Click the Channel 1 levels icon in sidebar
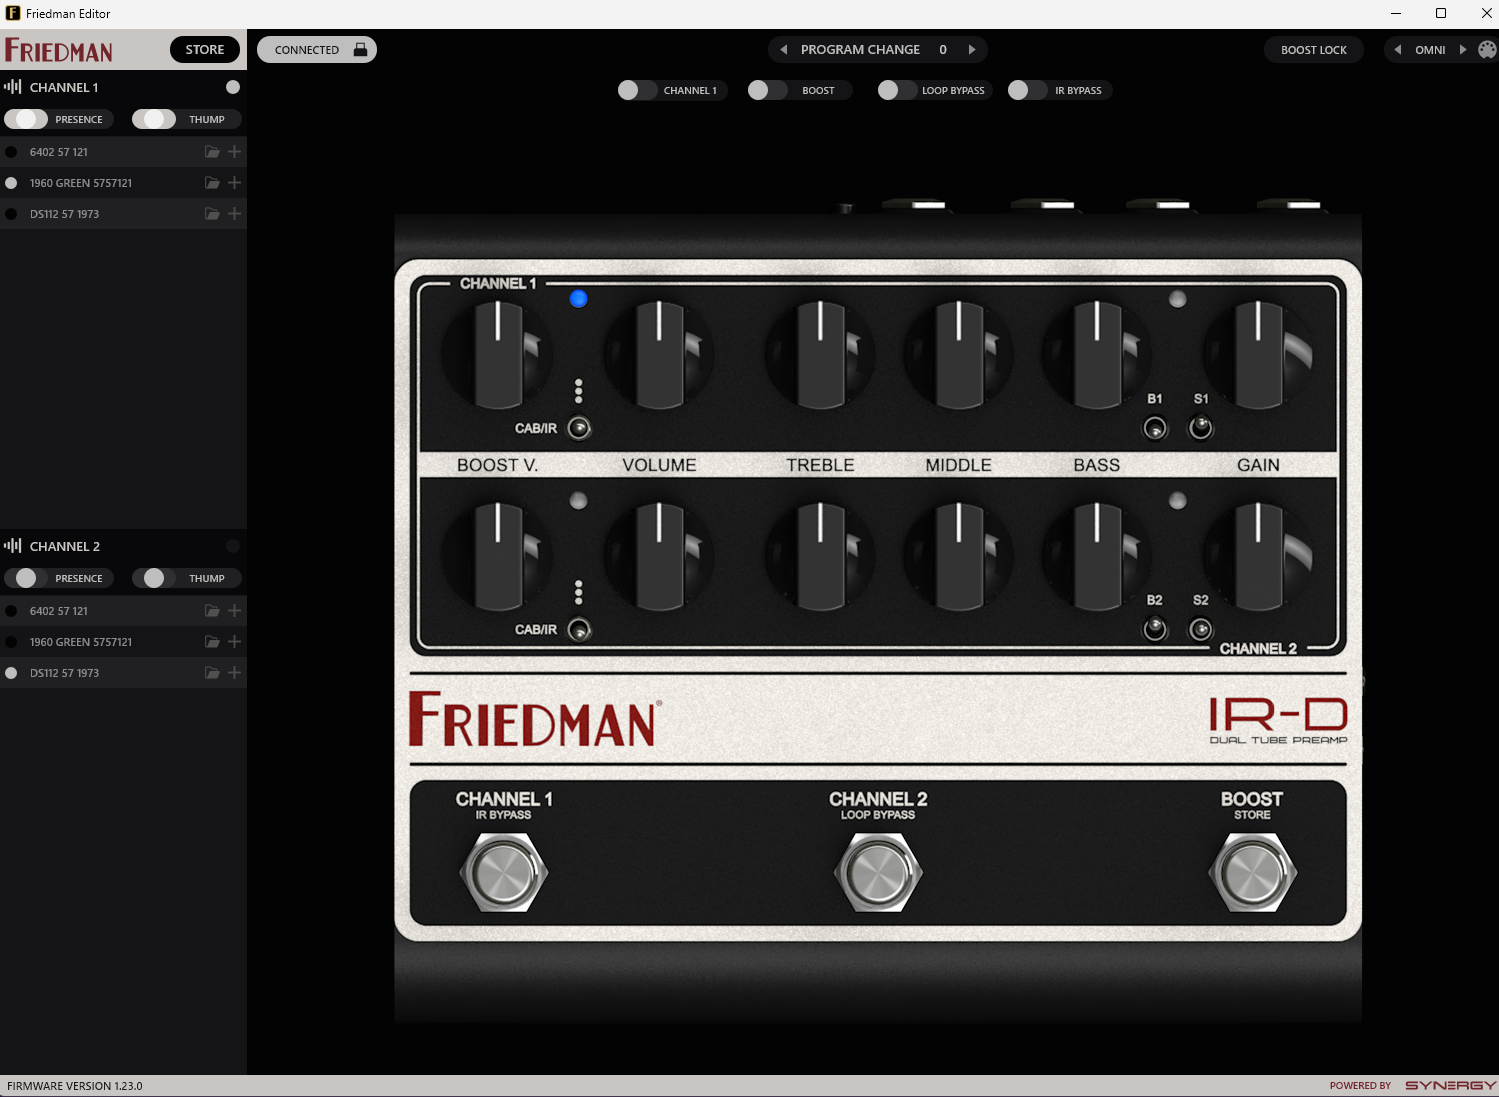 tap(13, 87)
